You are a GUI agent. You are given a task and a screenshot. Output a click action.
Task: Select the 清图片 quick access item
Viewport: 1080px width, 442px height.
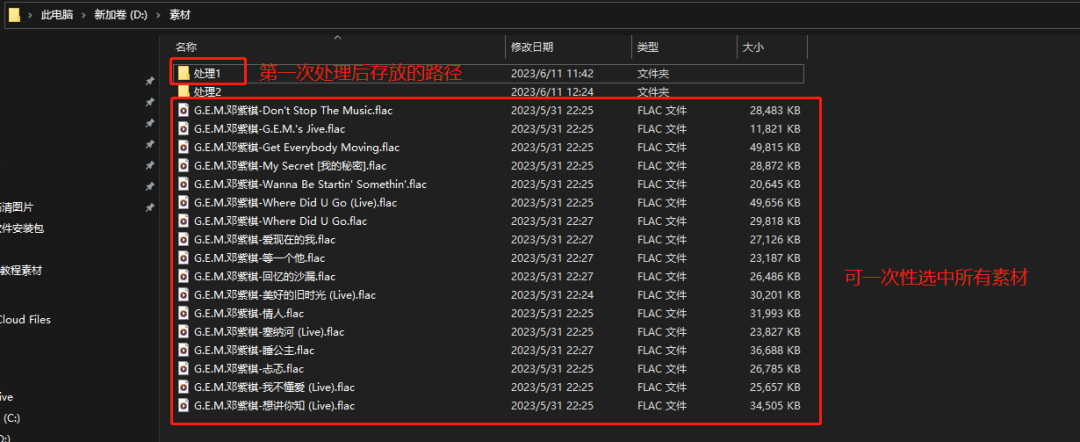coord(17,207)
